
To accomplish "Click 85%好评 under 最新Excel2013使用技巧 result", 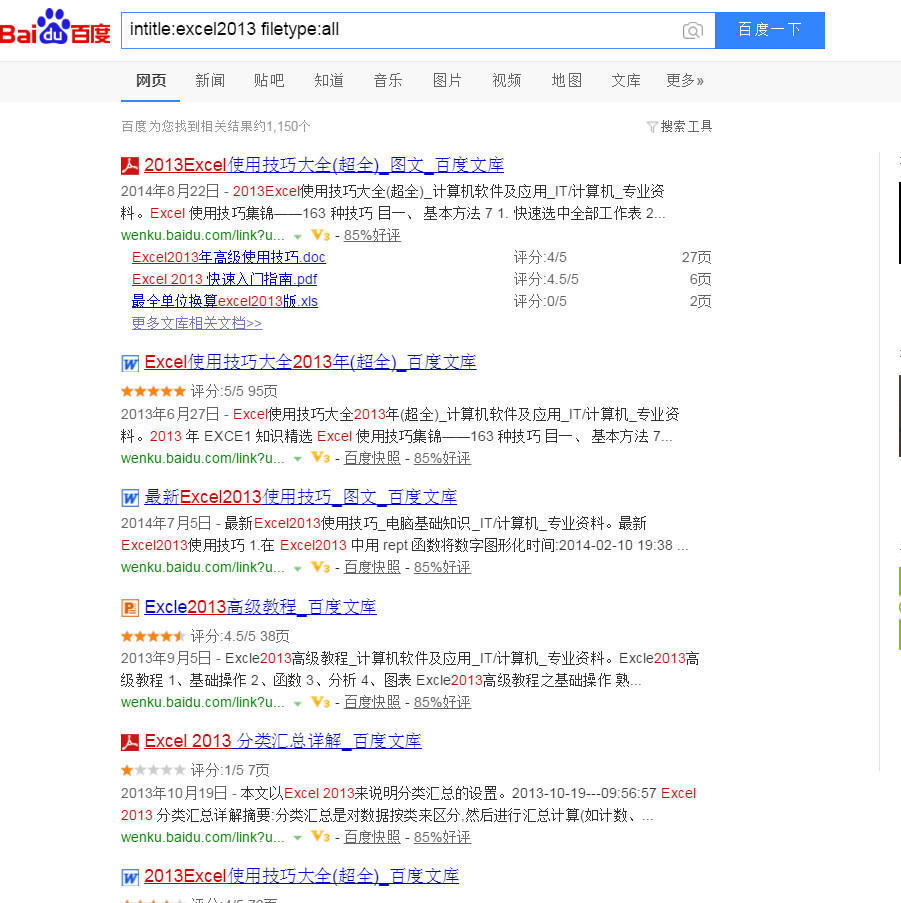I will [442, 568].
